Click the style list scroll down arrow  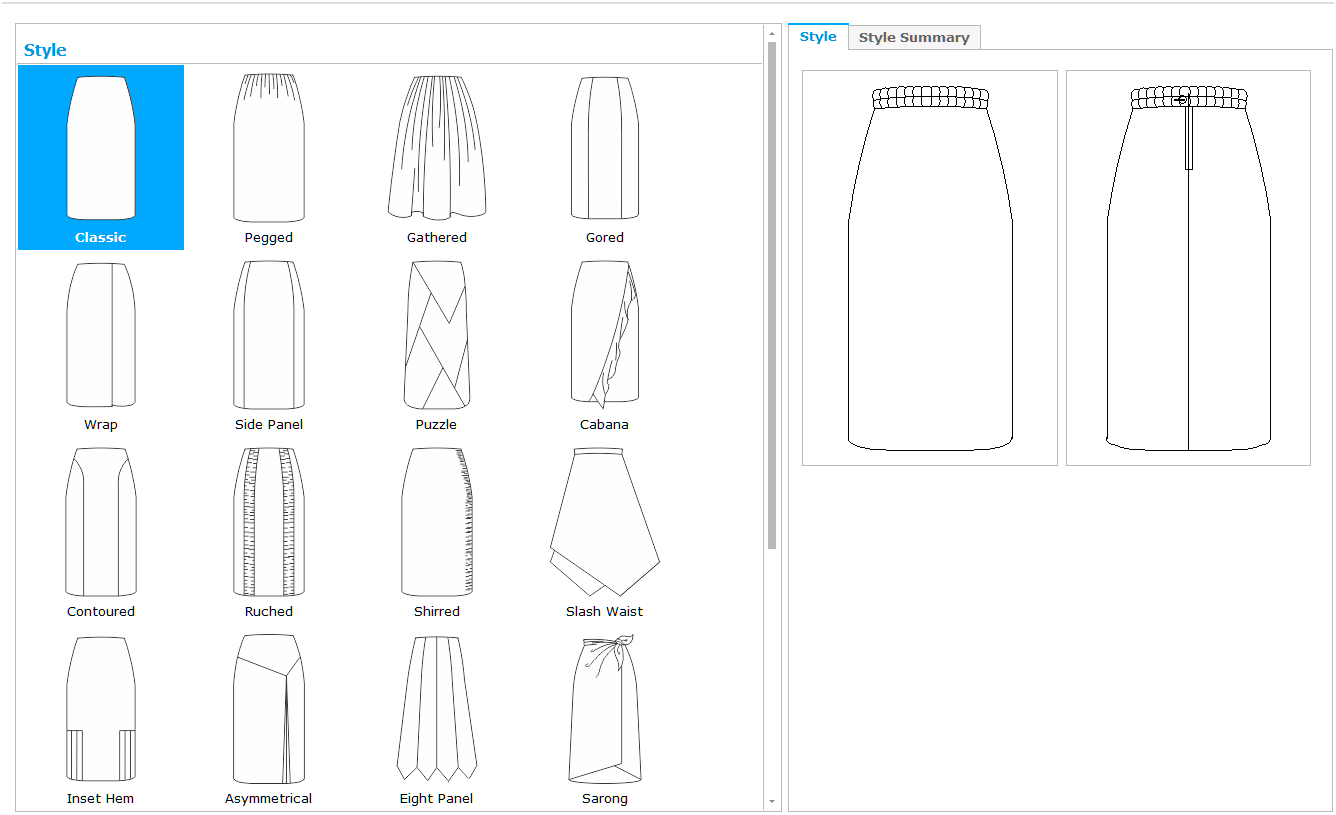772,802
